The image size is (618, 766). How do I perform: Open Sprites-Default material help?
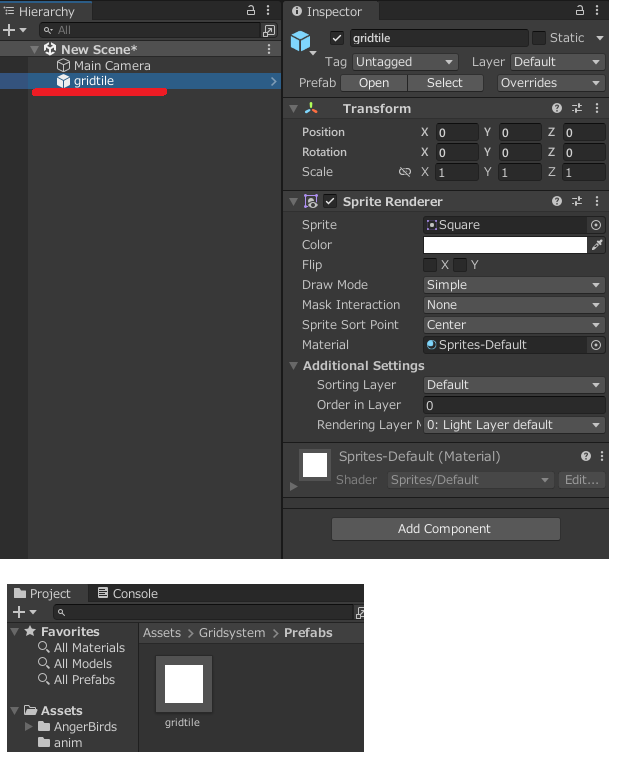pos(586,456)
